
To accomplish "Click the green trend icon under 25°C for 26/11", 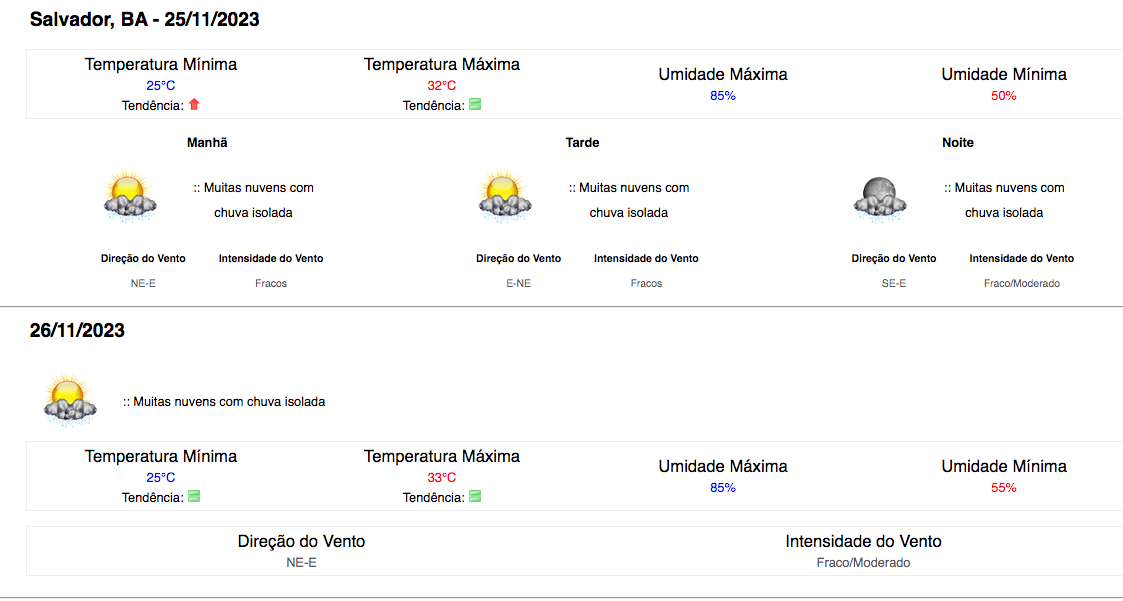I will 194,496.
